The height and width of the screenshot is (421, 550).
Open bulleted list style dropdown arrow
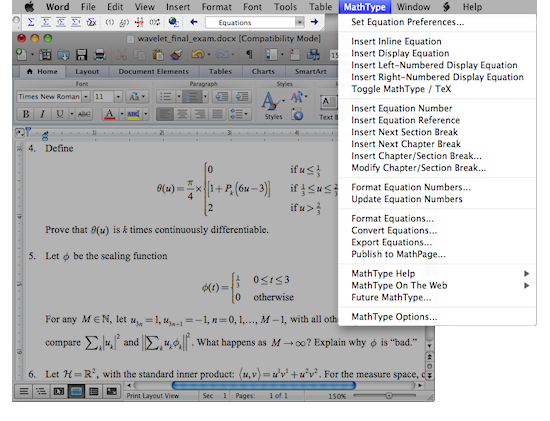(x=179, y=96)
